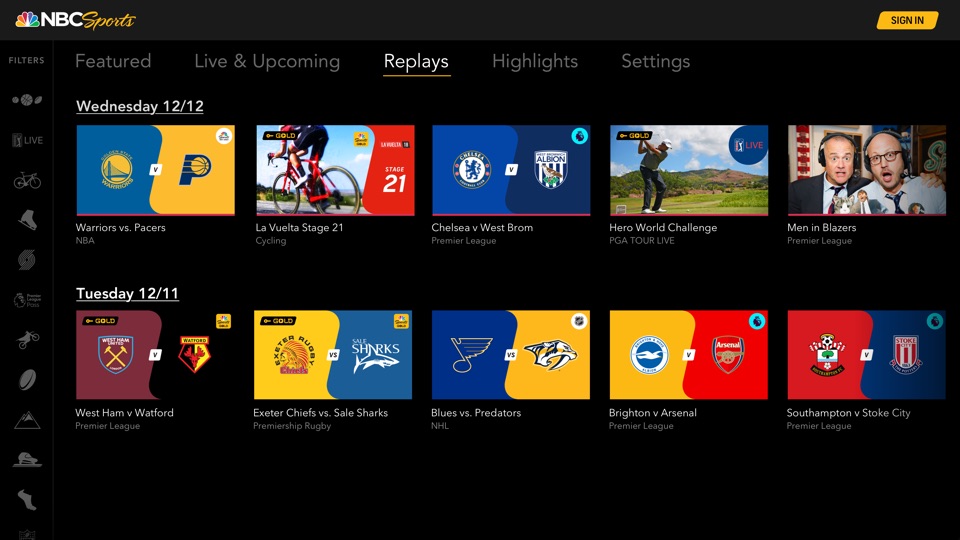This screenshot has height=540, width=960.
Task: Select the all sports balls filter icon
Action: tap(27, 100)
